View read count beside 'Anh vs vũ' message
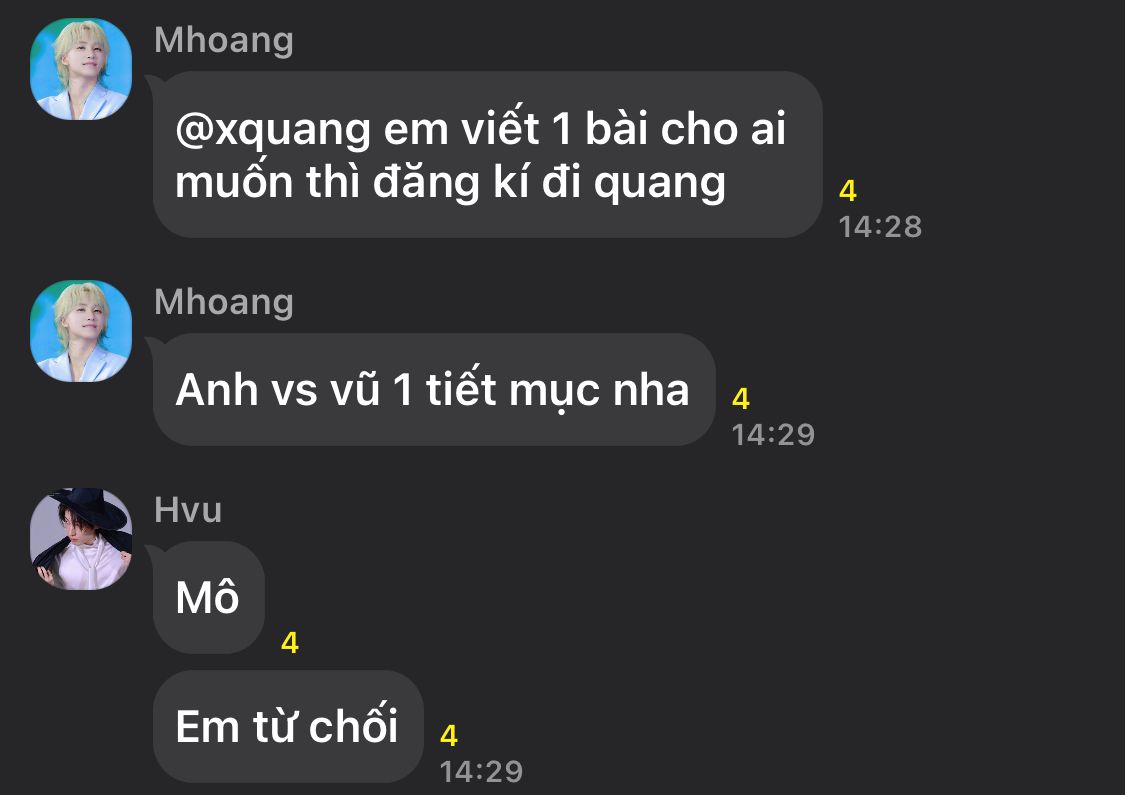 [741, 399]
